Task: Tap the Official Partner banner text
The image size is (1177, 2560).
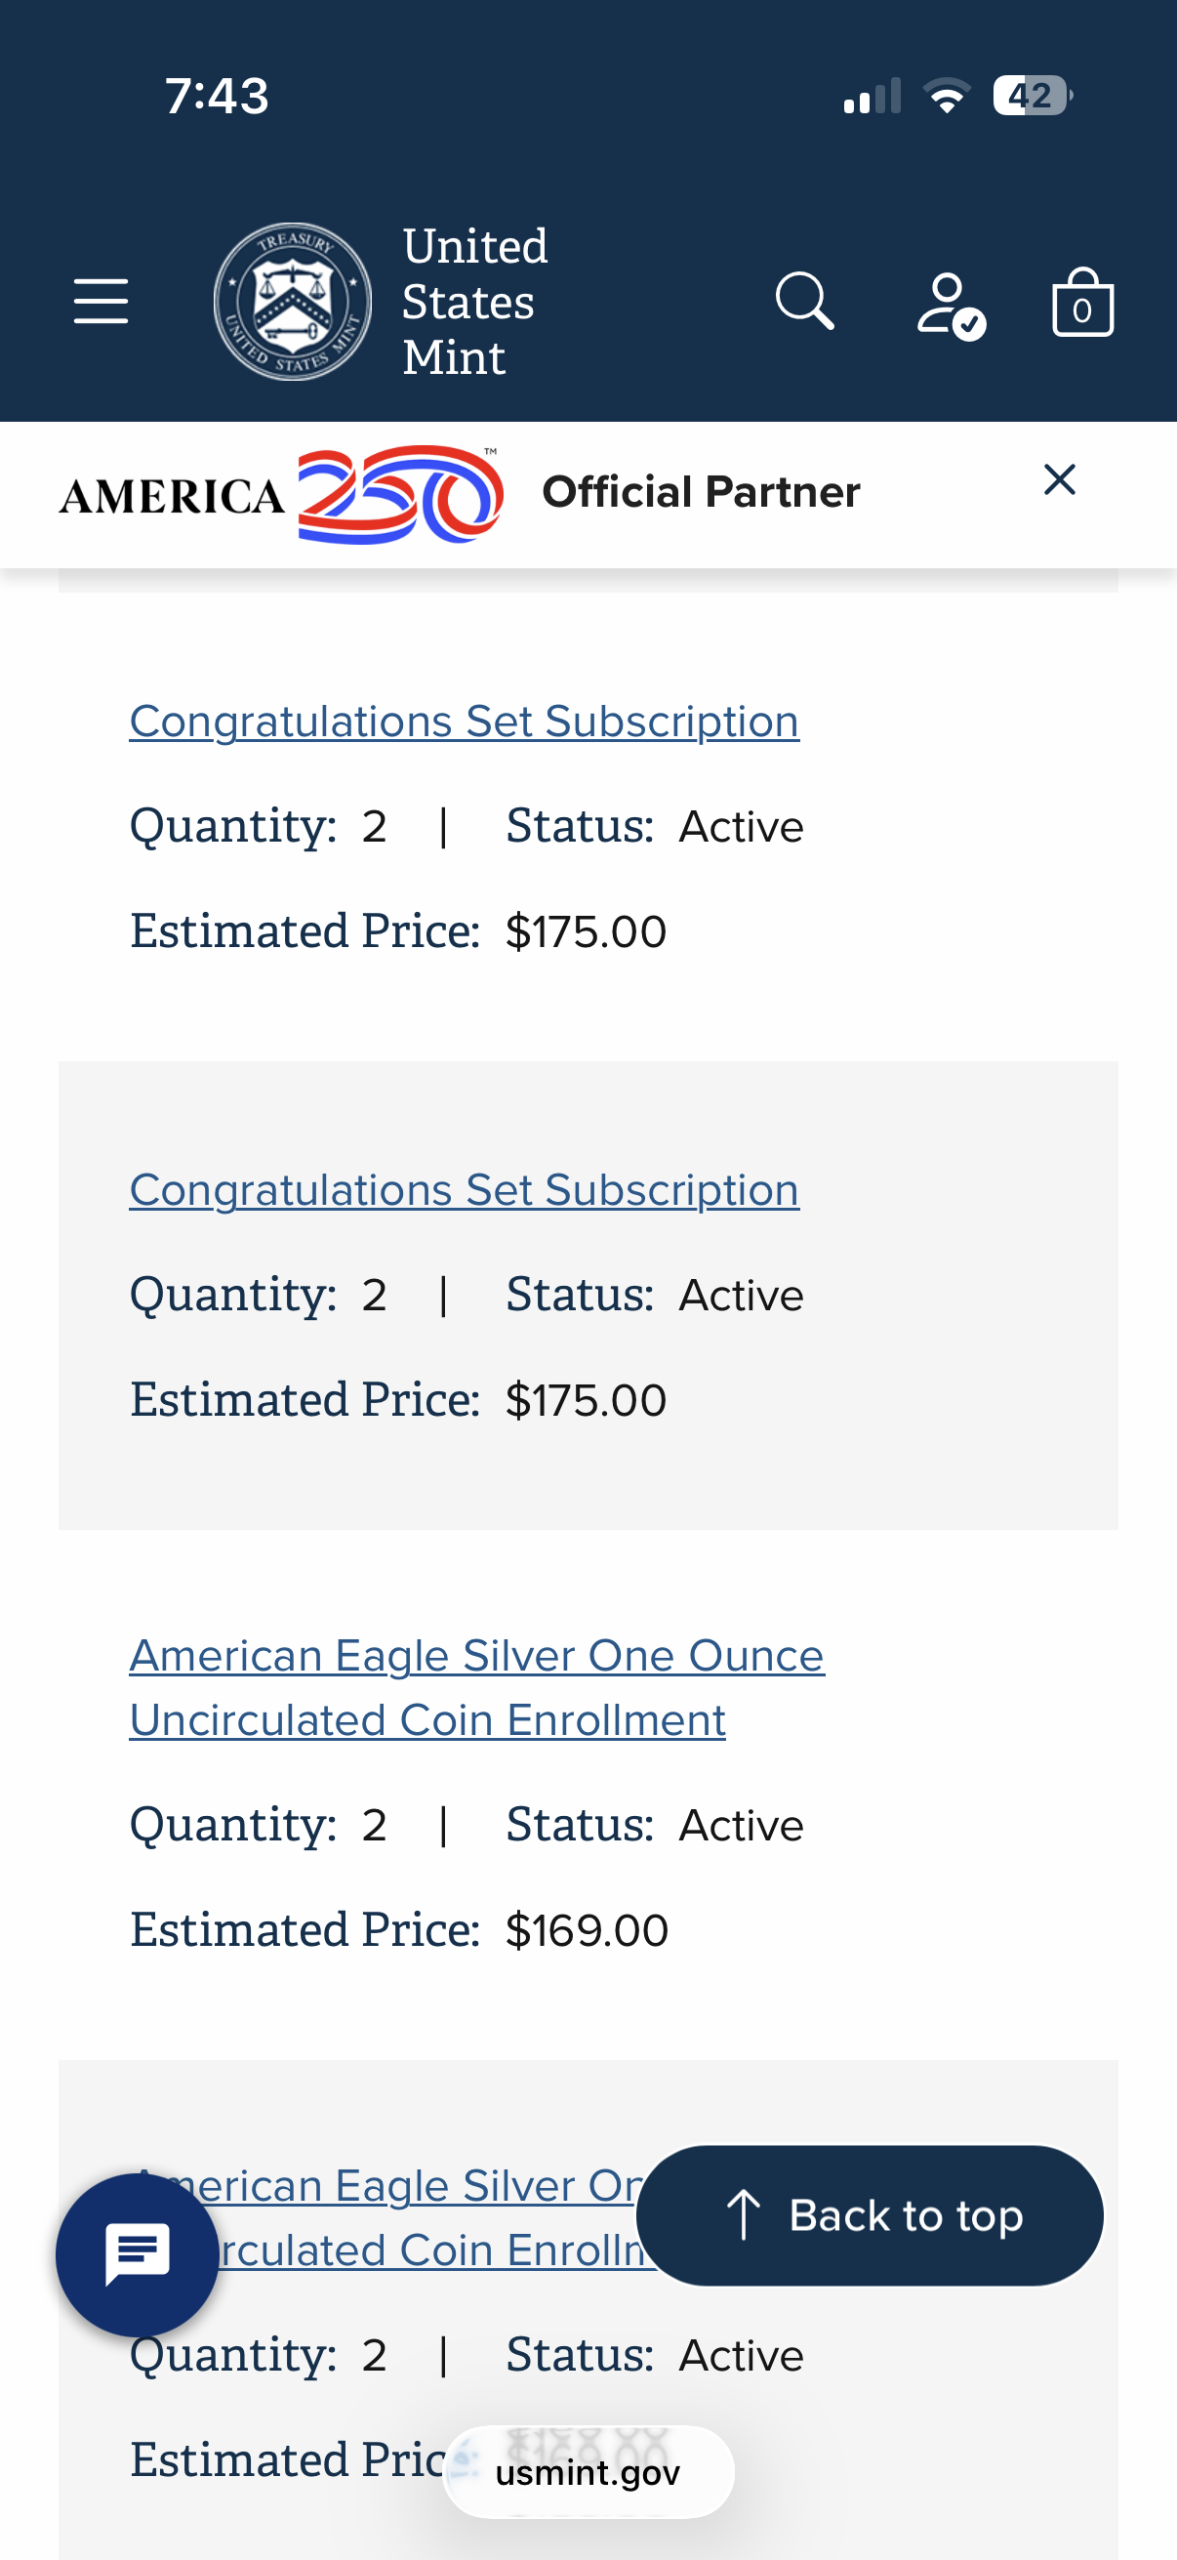Action: (x=700, y=492)
